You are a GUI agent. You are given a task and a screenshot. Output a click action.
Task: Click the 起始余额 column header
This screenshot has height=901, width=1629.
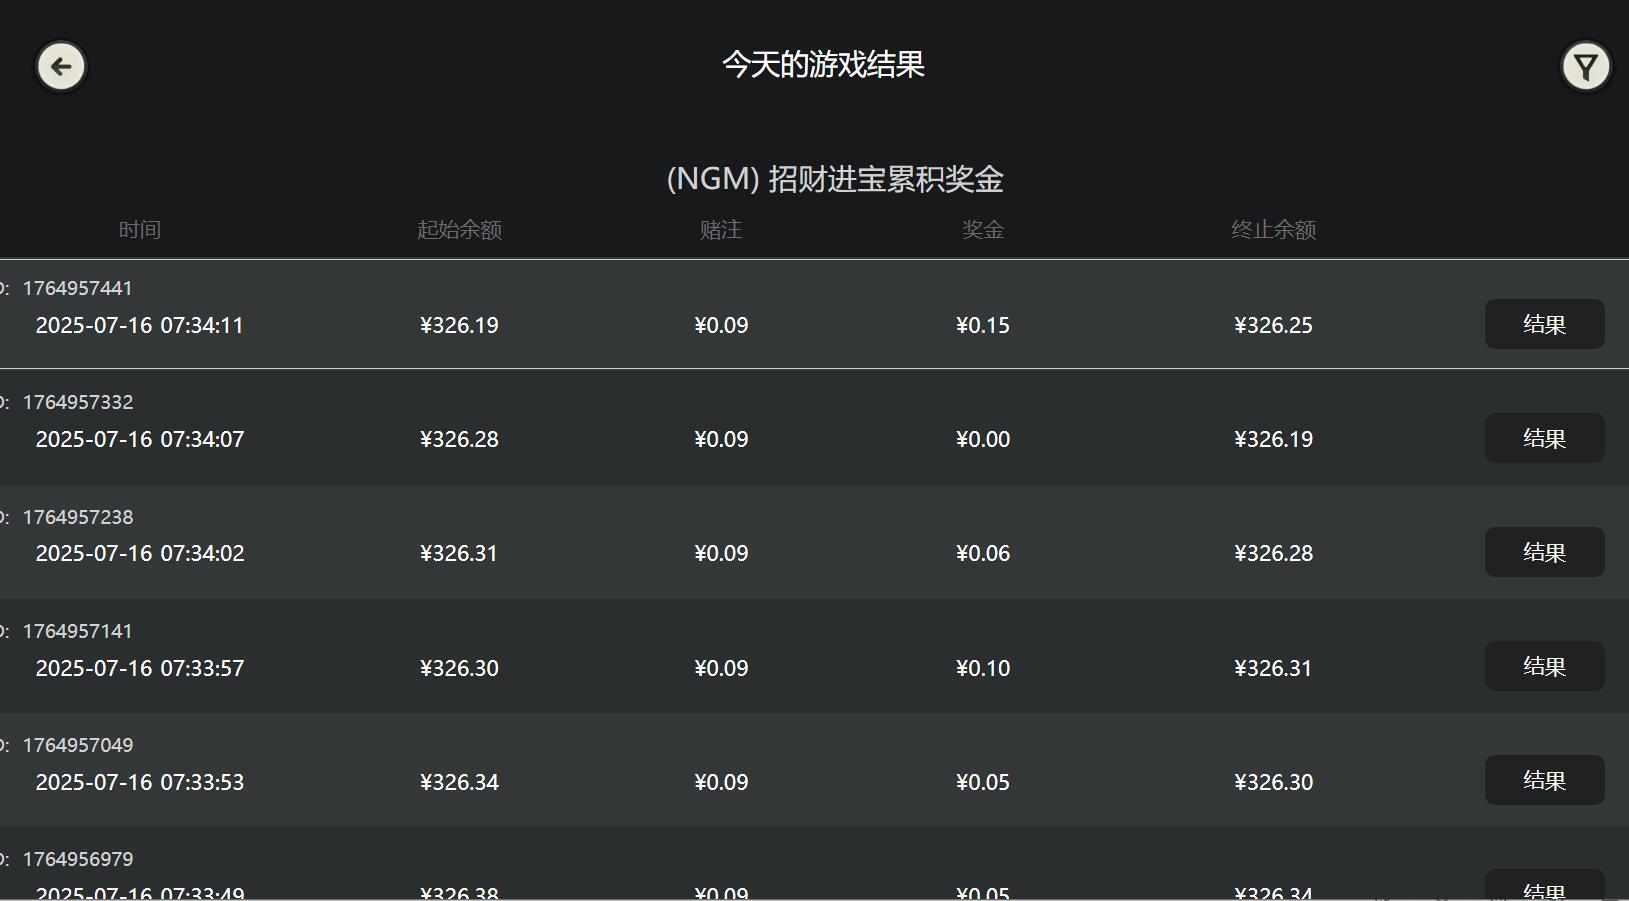[x=459, y=229]
